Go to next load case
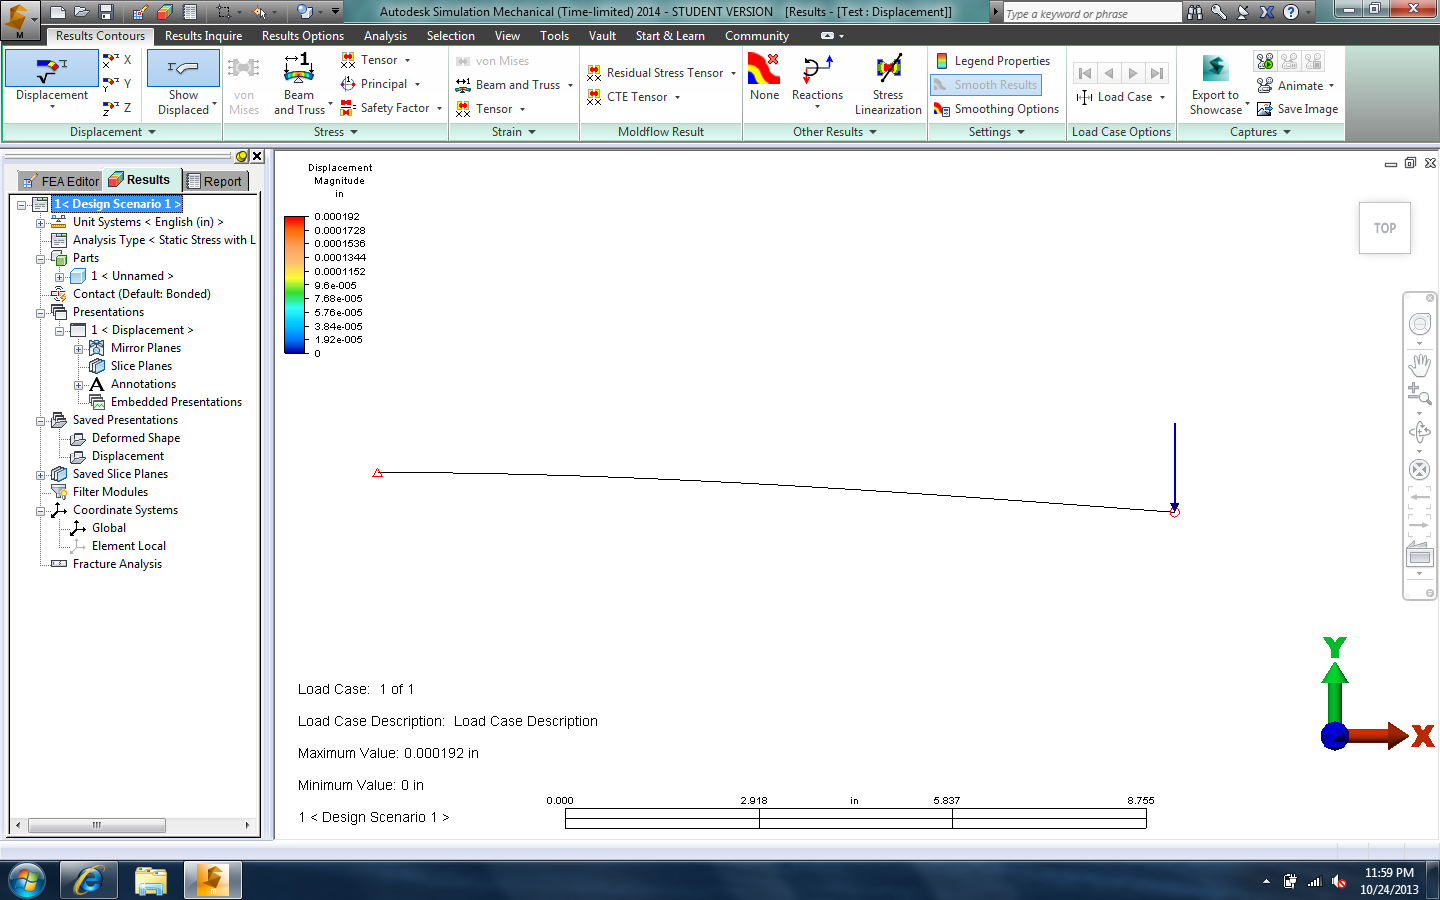The height and width of the screenshot is (900, 1440). pyautogui.click(x=1133, y=73)
